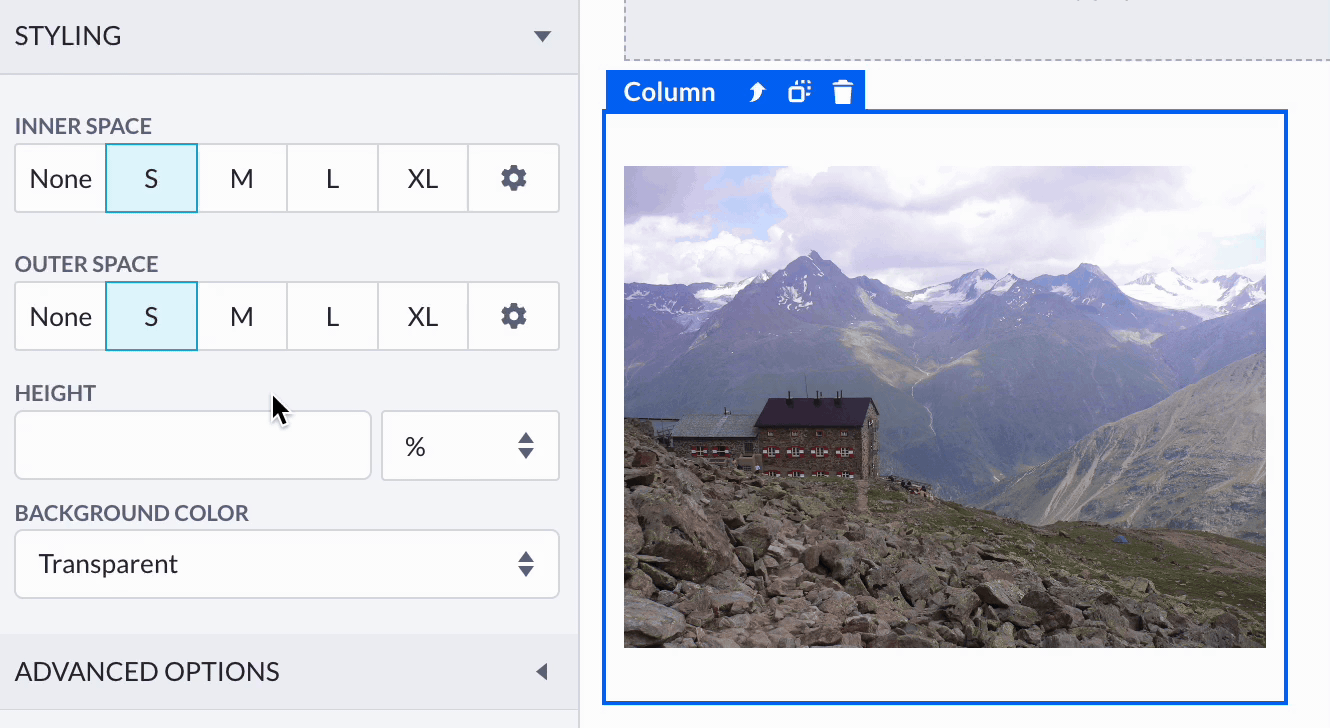Open custom Inner Space gear settings

(x=513, y=178)
